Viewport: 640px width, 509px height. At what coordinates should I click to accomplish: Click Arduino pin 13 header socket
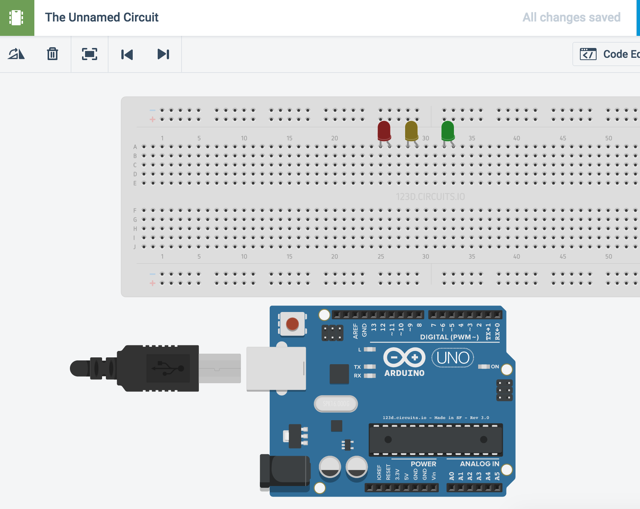tap(373, 315)
